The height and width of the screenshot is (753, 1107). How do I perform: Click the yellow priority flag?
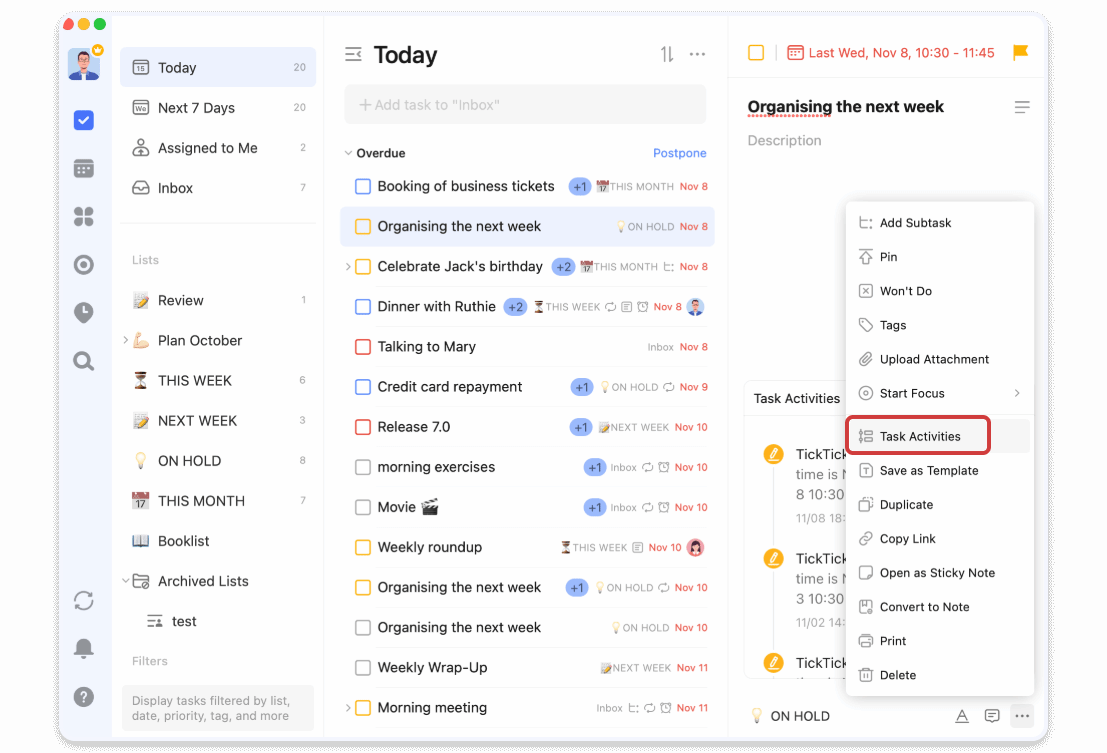point(1020,53)
